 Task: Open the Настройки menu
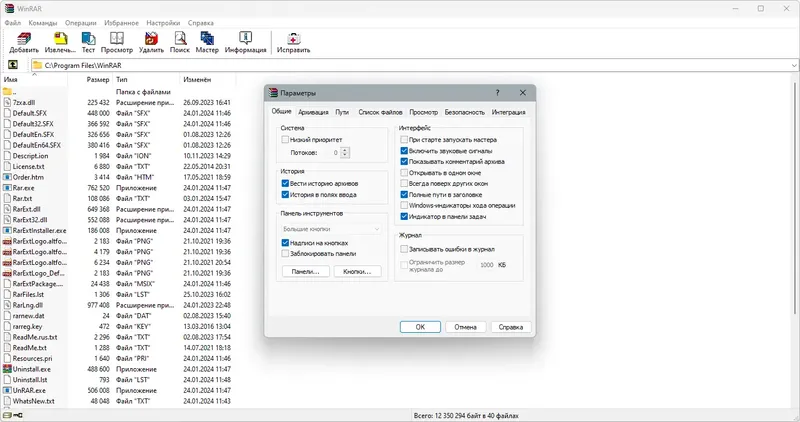[x=163, y=23]
